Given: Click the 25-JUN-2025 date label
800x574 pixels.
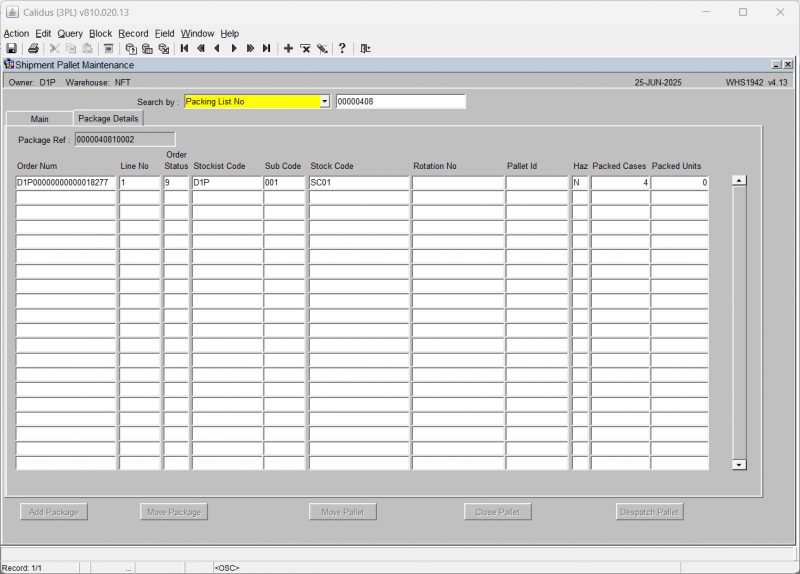Looking at the screenshot, I should (658, 83).
